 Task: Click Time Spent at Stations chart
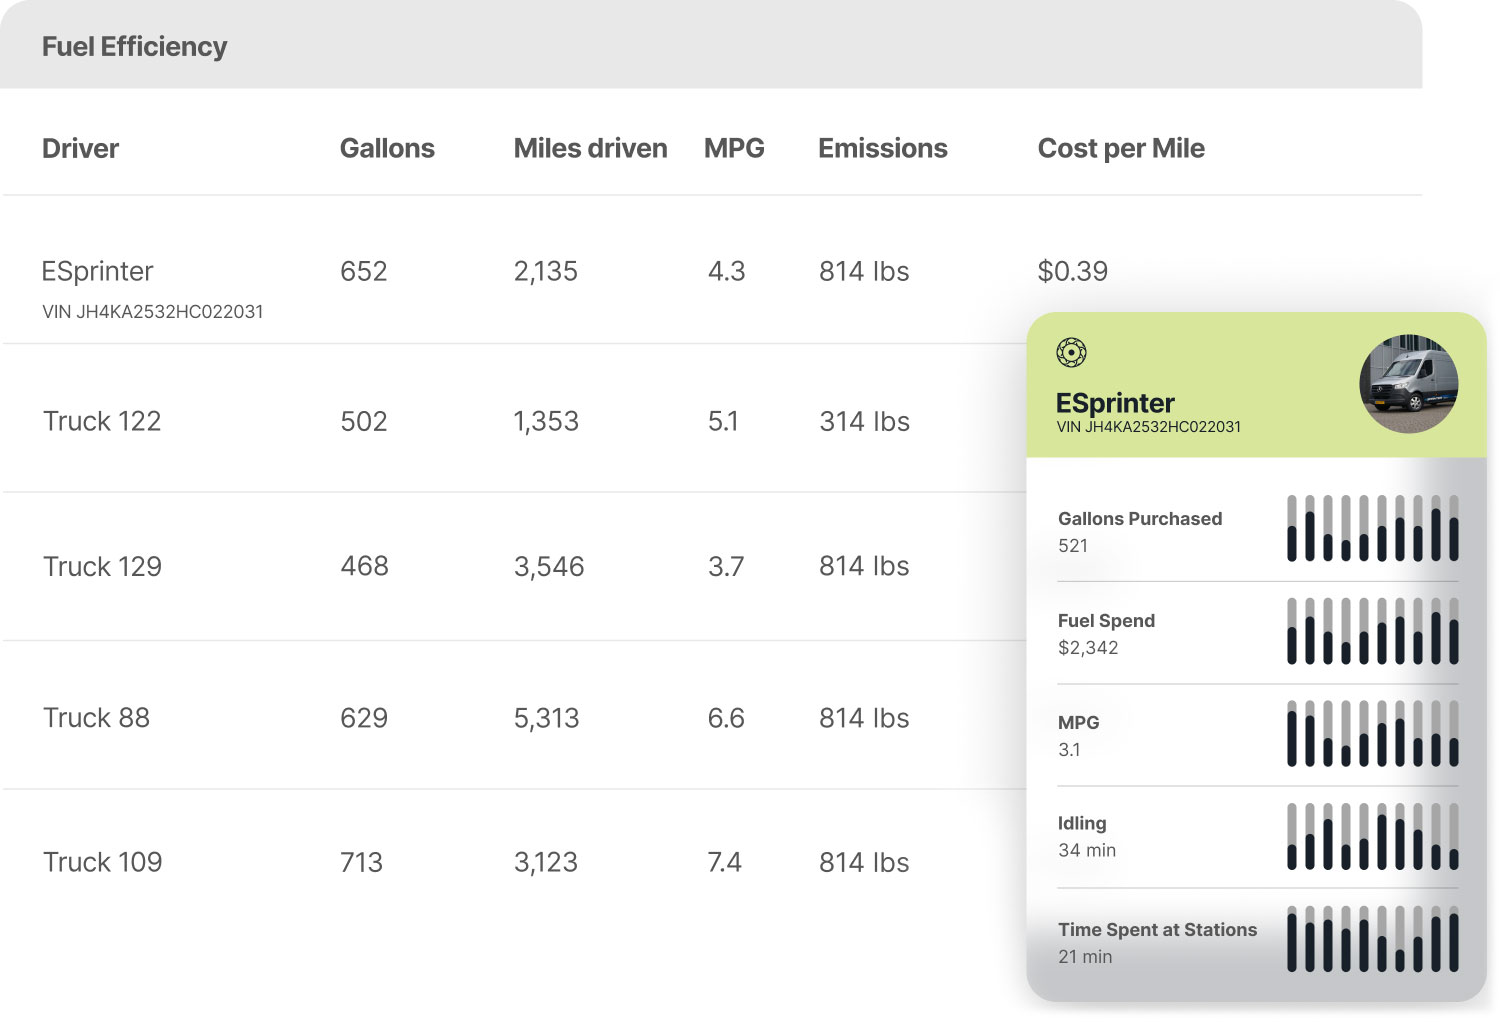1372,939
